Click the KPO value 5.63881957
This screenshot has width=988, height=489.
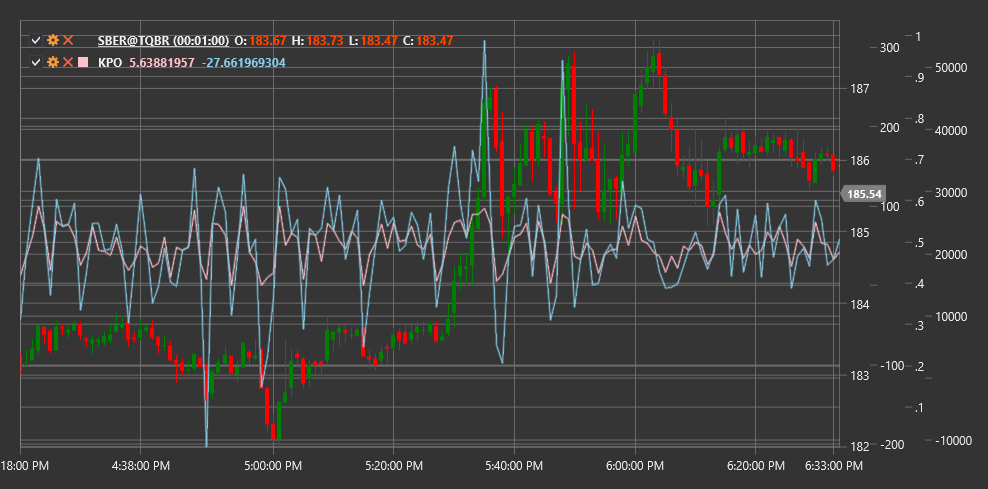coord(161,62)
